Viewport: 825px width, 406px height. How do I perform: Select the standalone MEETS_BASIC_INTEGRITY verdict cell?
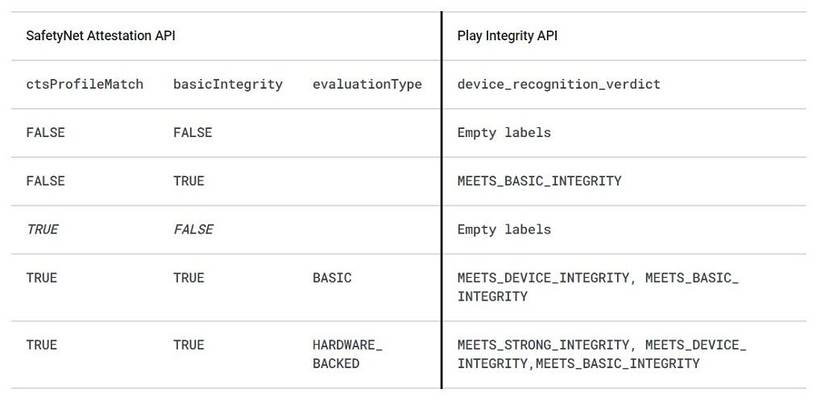point(539,181)
